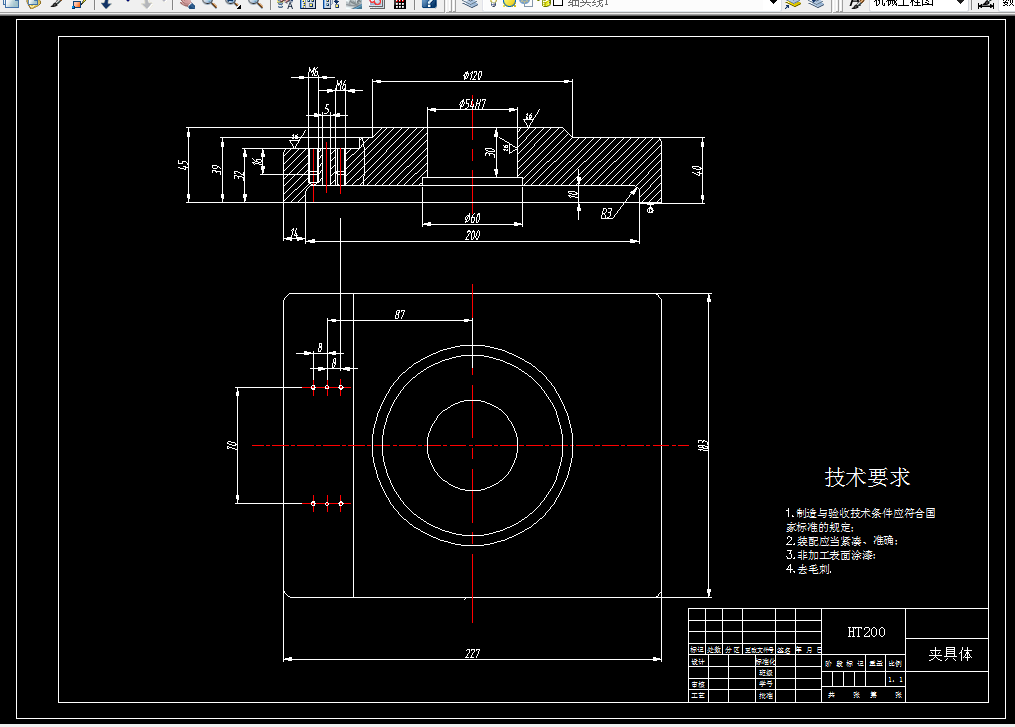The height and width of the screenshot is (727, 1015).
Task: Select the 70 hole spacing dimension
Action: pyautogui.click(x=232, y=445)
